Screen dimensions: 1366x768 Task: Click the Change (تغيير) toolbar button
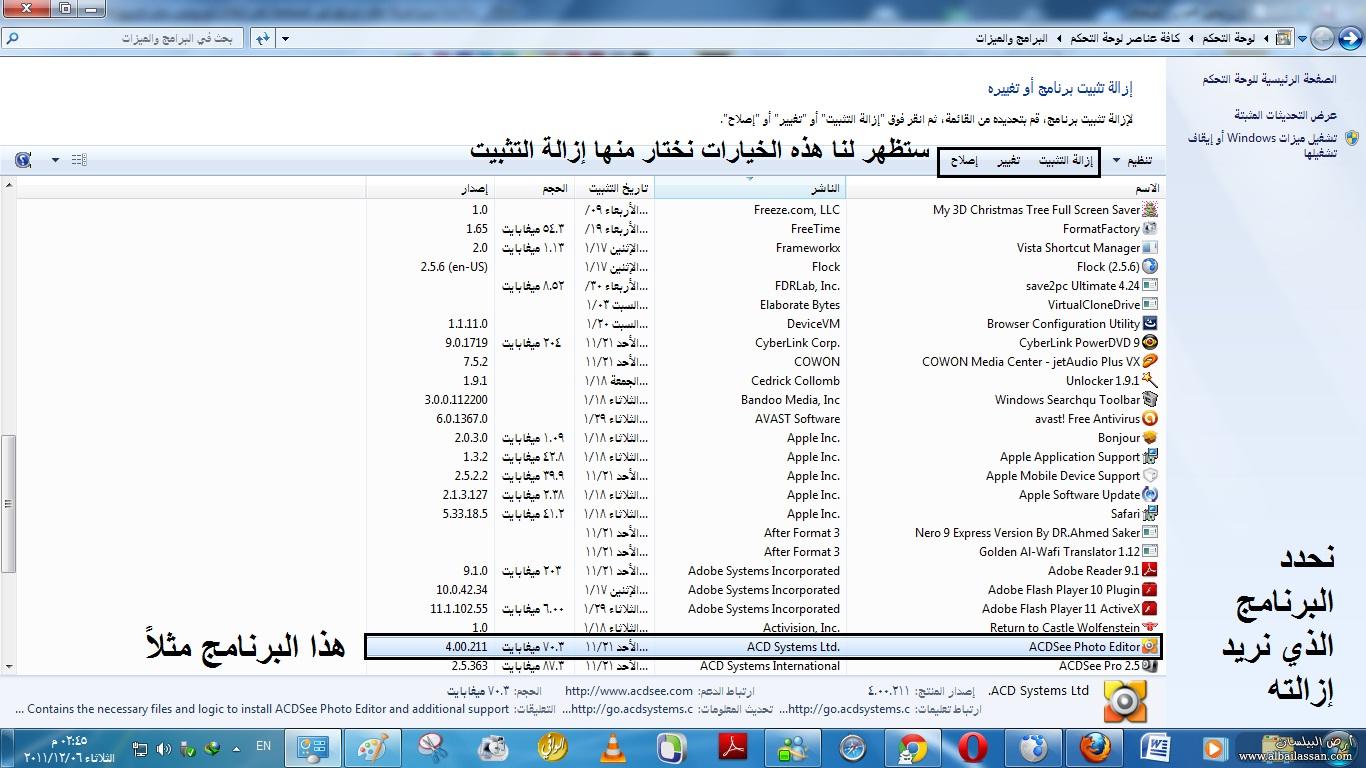tap(1008, 160)
